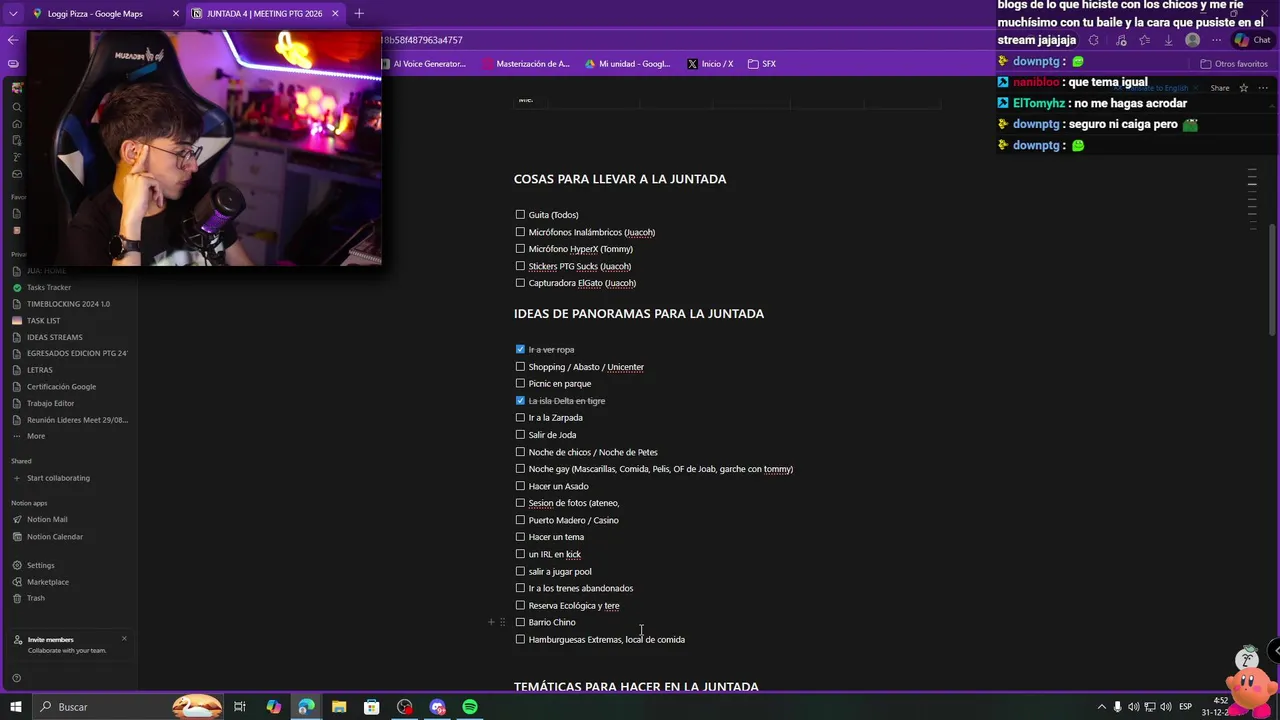
Task: Open browser downloads icon
Action: tap(1168, 40)
